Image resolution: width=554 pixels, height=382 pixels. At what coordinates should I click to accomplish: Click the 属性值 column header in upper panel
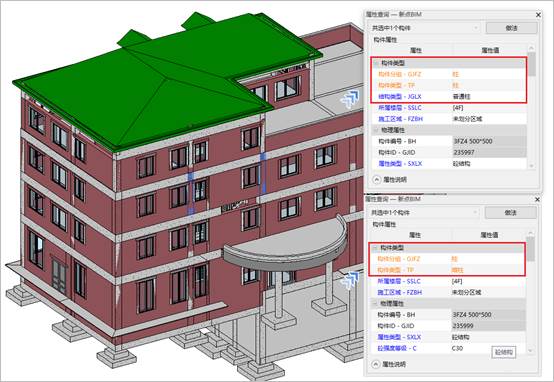(x=490, y=50)
